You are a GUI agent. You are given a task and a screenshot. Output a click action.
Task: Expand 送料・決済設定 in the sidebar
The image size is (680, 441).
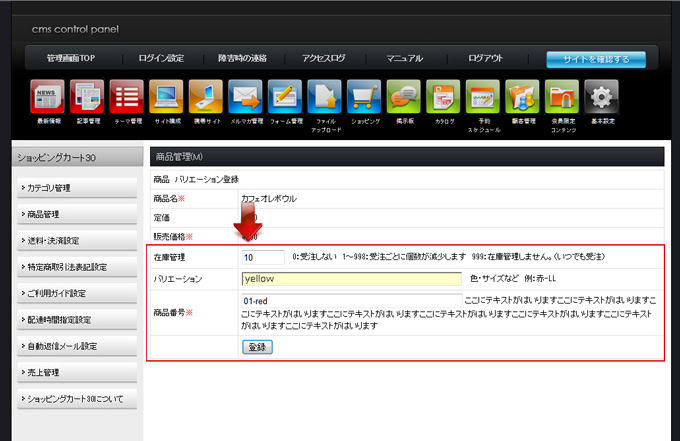[77, 241]
